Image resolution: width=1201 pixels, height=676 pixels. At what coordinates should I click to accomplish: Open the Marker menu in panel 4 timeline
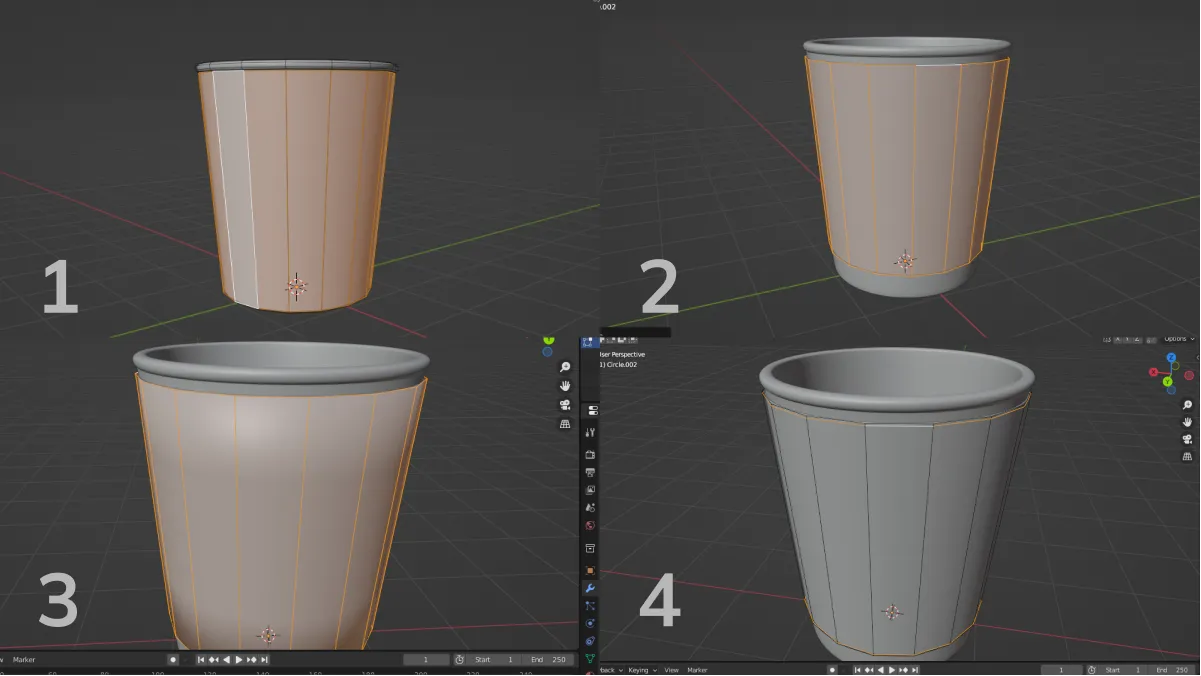click(x=697, y=670)
